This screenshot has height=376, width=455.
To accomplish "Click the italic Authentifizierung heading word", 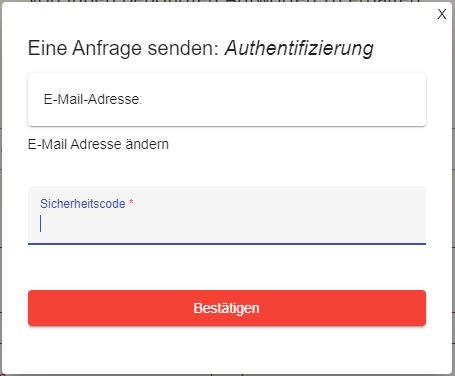I will point(299,48).
